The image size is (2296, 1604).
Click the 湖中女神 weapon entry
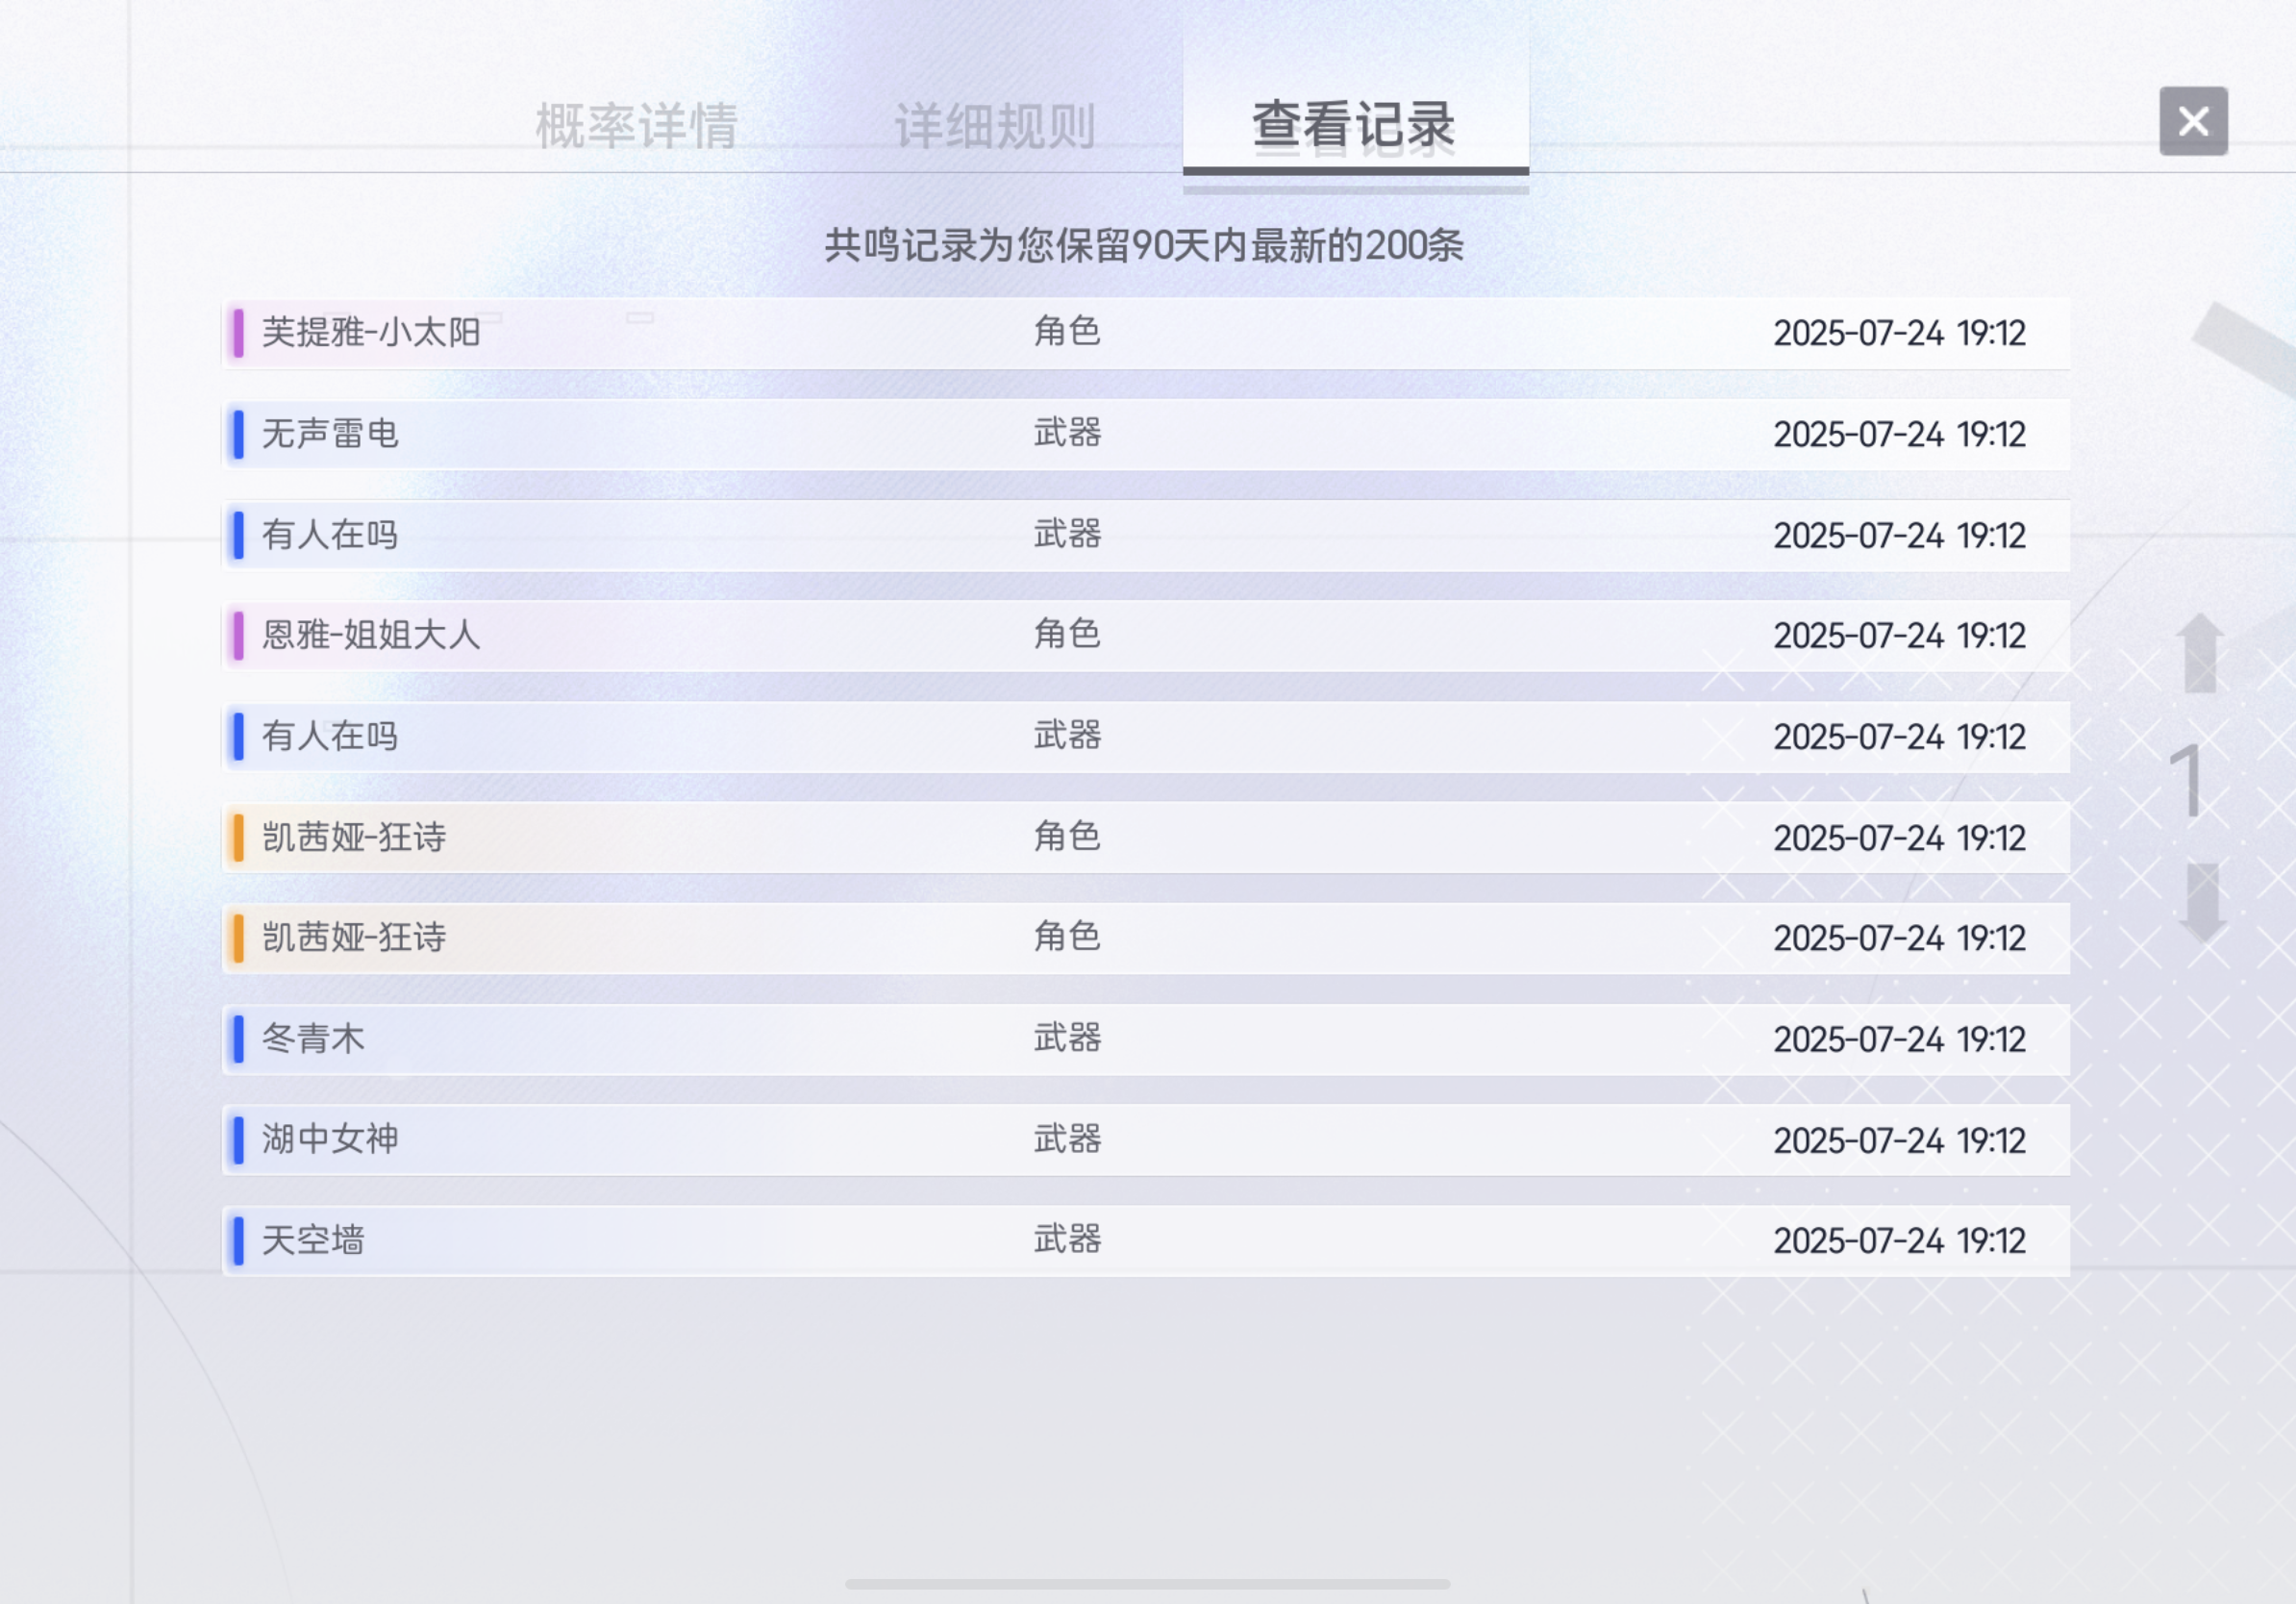[x=1146, y=1140]
